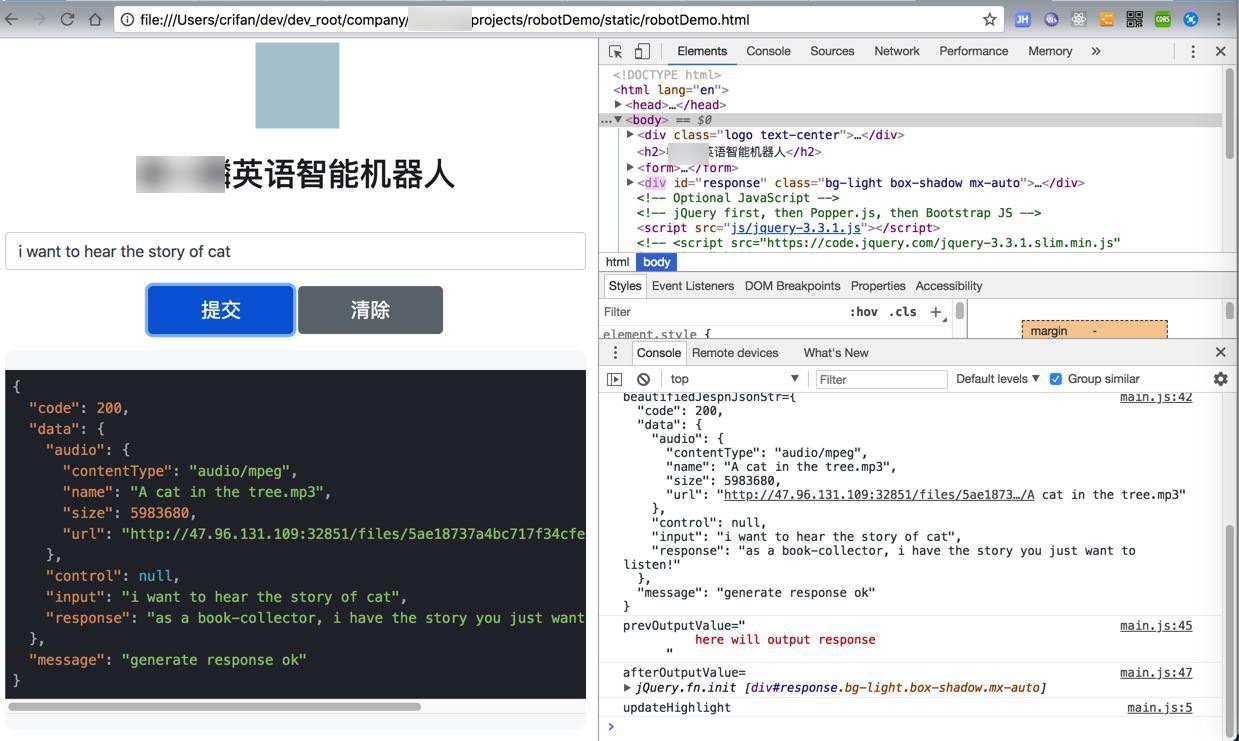Open the QR code extension
1239x741 pixels.
1135,19
